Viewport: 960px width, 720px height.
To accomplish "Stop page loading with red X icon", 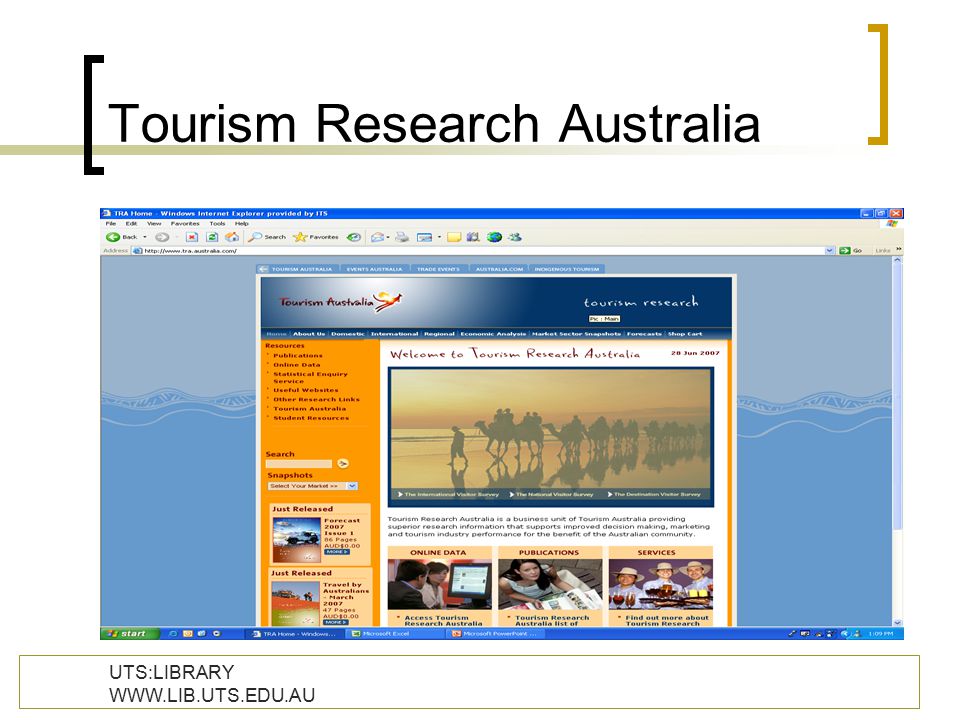I will point(192,237).
